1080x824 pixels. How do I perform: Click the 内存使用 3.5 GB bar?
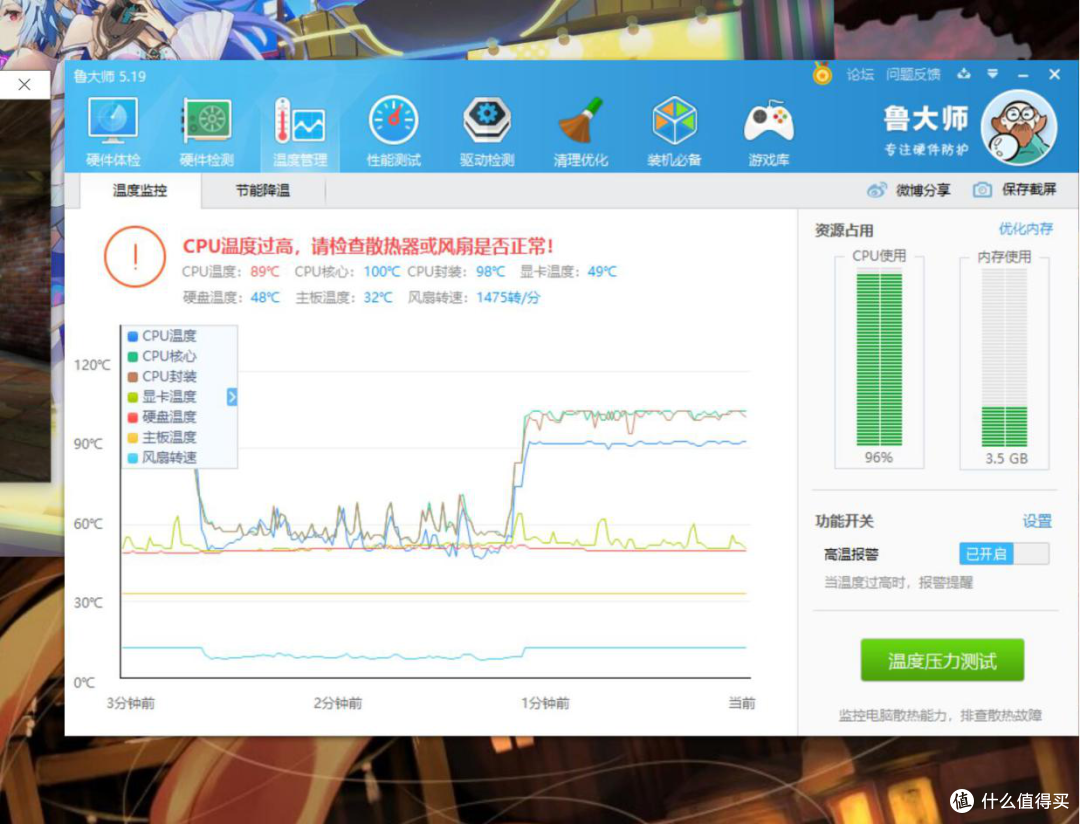[x=1004, y=358]
